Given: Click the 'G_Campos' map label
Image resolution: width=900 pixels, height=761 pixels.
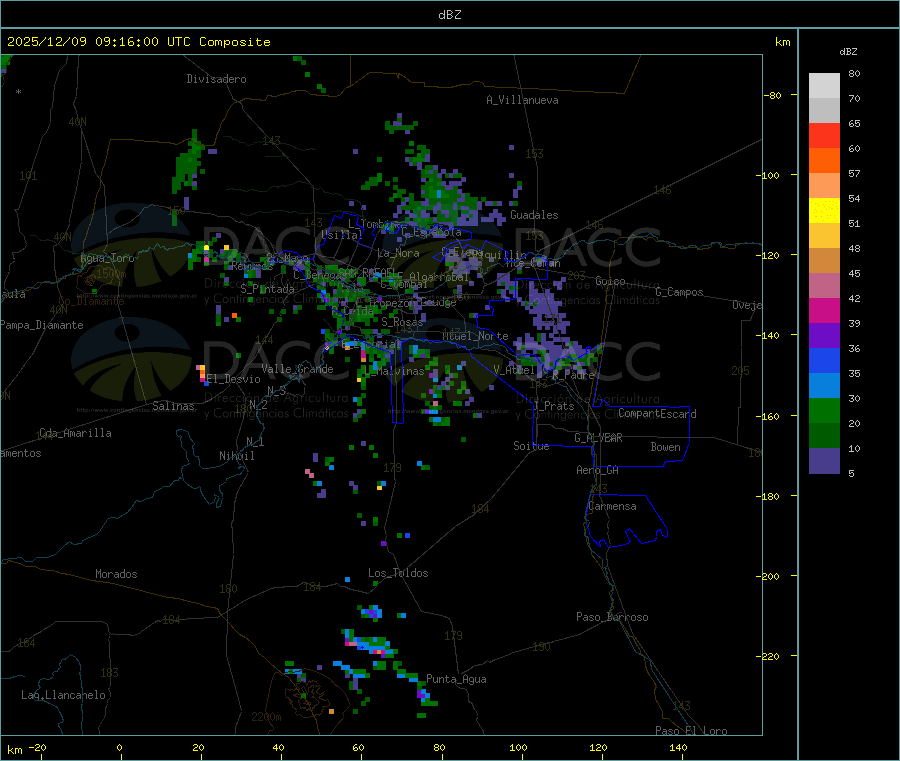Looking at the screenshot, I should pos(680,292).
